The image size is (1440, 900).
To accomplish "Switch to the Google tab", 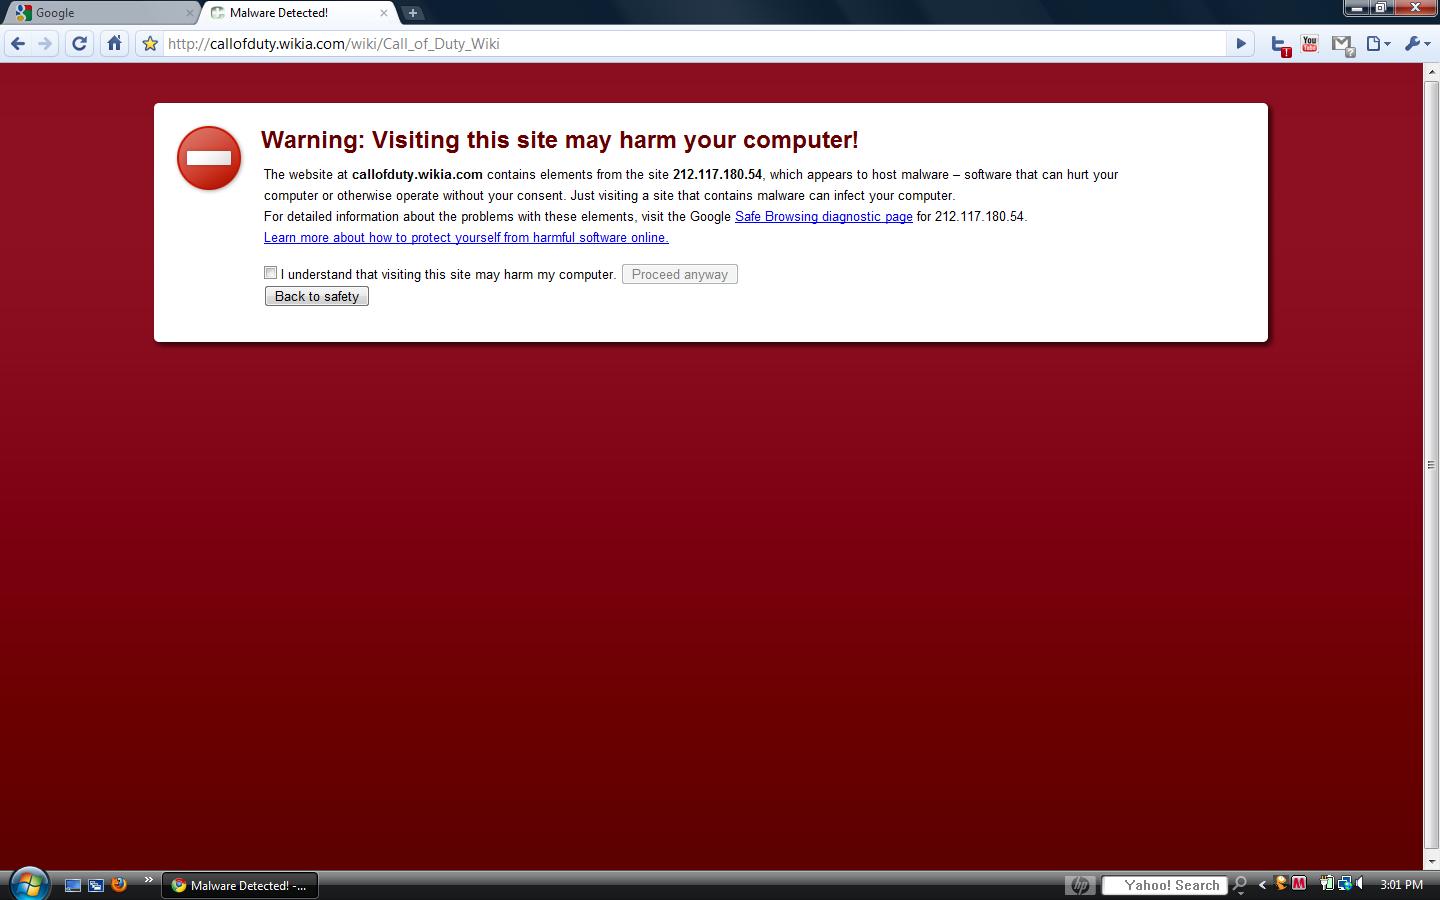I will click(x=100, y=13).
